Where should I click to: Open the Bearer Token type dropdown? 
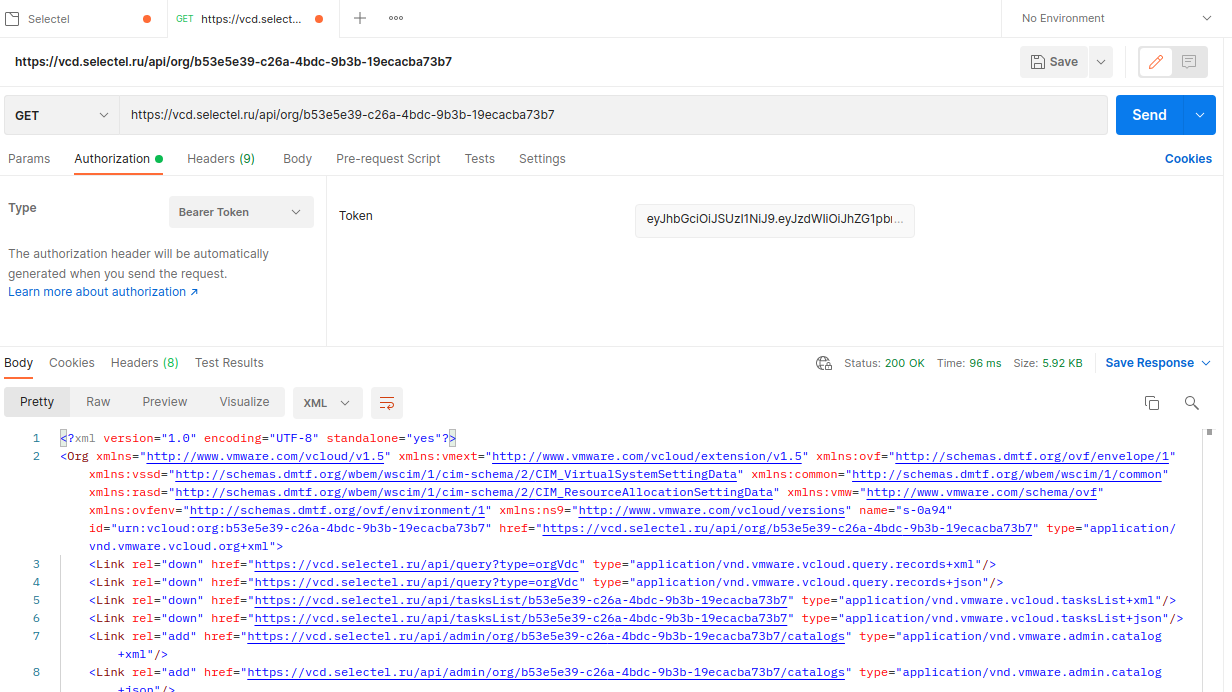[x=241, y=212]
